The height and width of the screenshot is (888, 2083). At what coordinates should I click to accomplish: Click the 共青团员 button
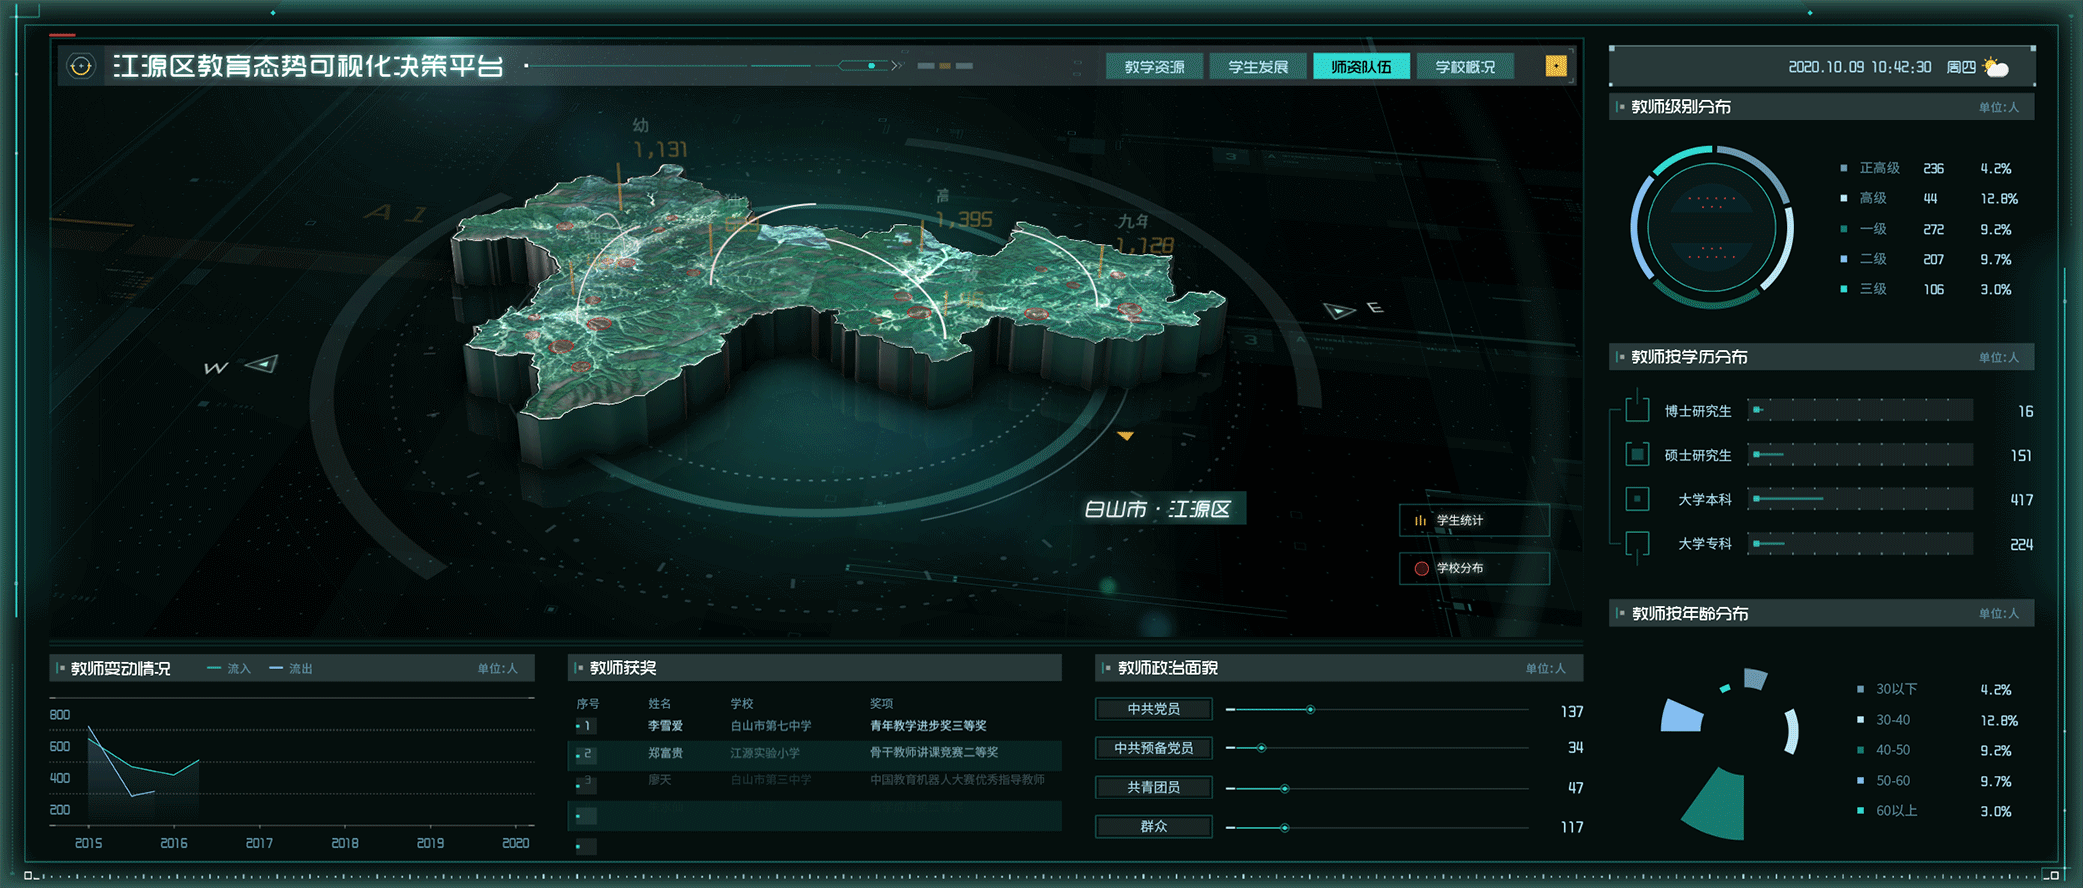tap(1154, 787)
